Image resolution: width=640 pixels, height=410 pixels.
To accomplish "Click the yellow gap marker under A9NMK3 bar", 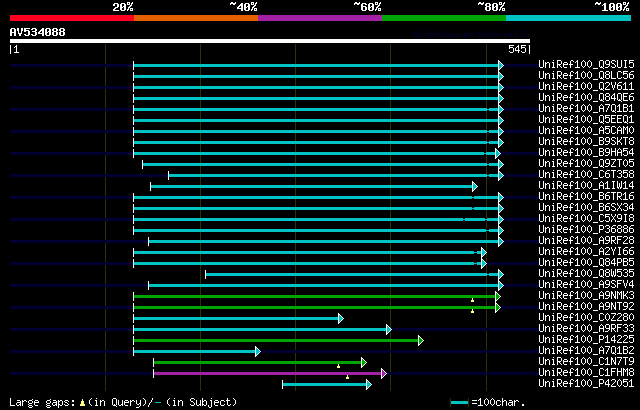I will [x=472, y=300].
